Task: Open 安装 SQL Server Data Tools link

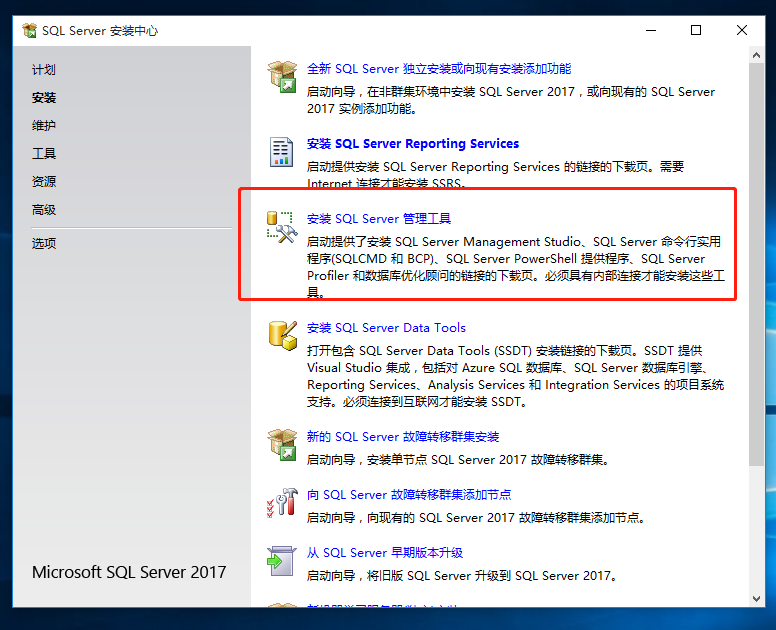Action: coord(386,328)
